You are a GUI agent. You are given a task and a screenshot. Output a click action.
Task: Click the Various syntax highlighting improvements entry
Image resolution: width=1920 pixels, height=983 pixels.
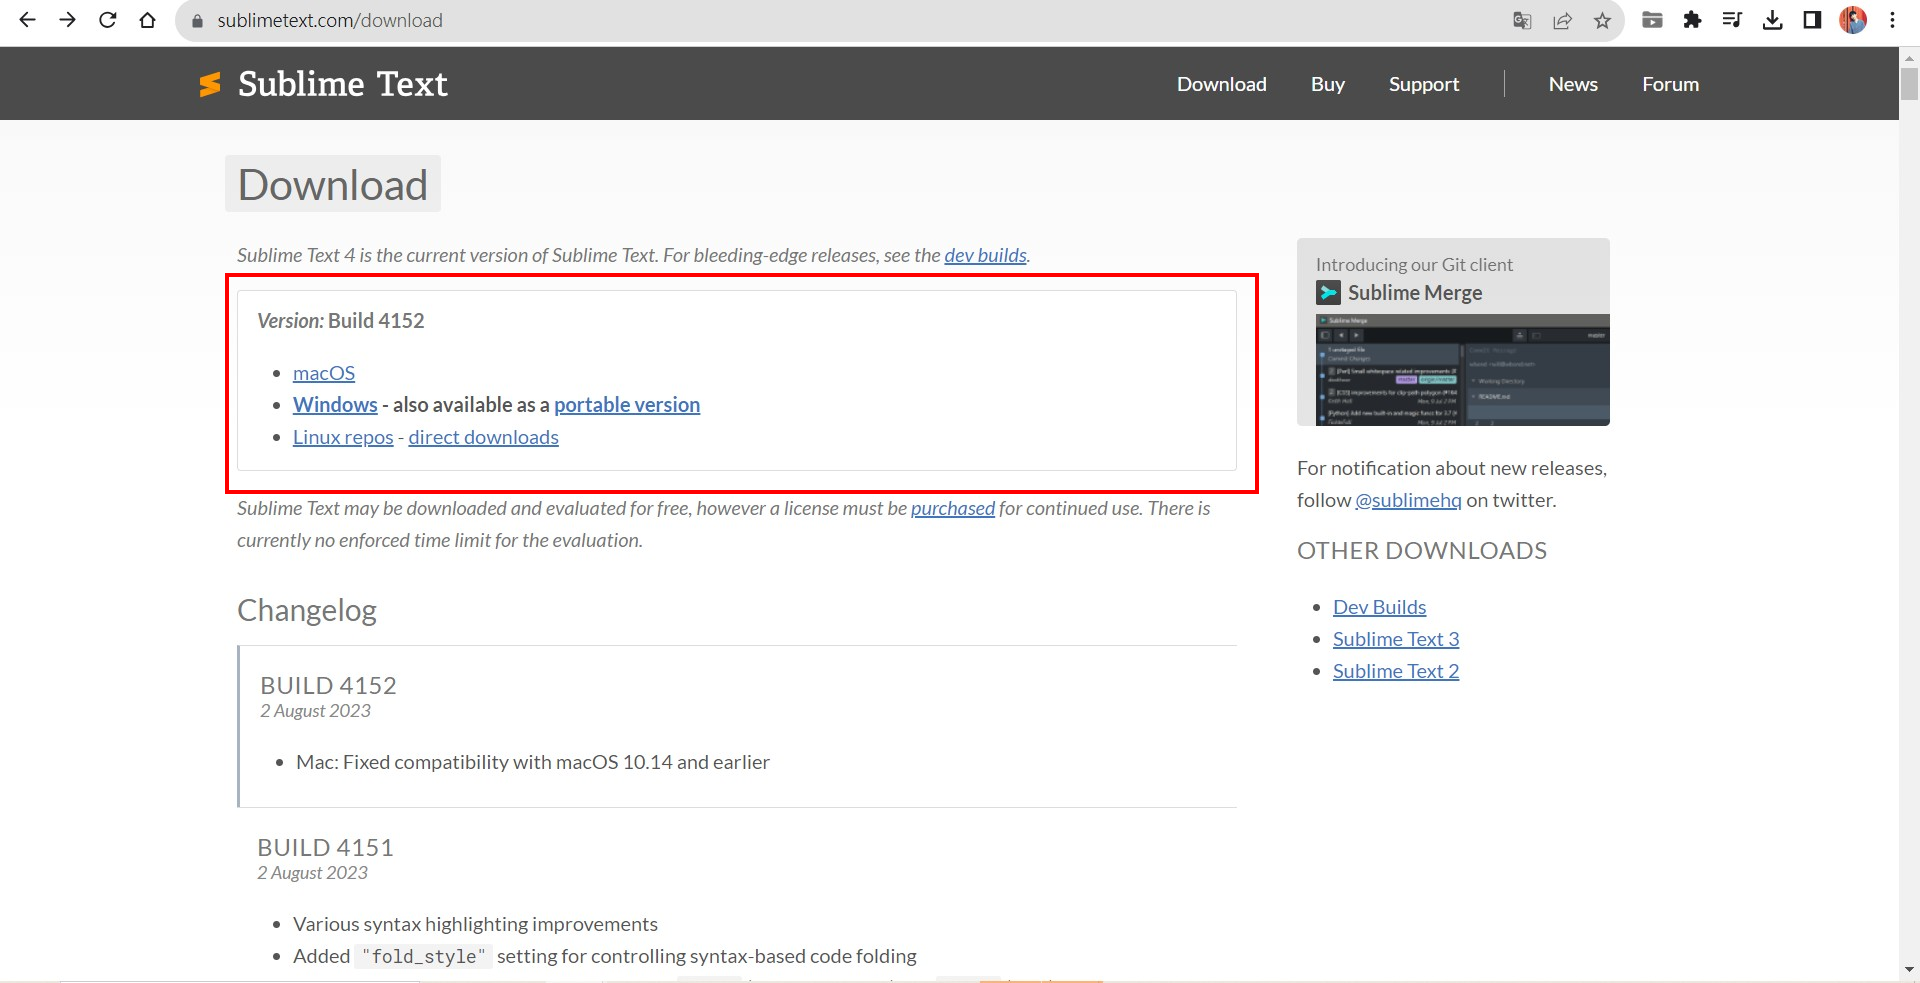pyautogui.click(x=475, y=924)
